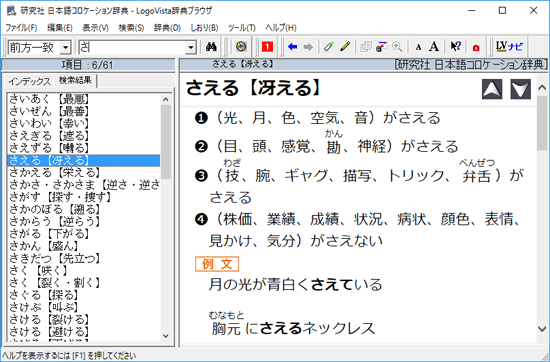The height and width of the screenshot is (362, 550).
Task: Click the red number 1 icon
Action: point(267,47)
